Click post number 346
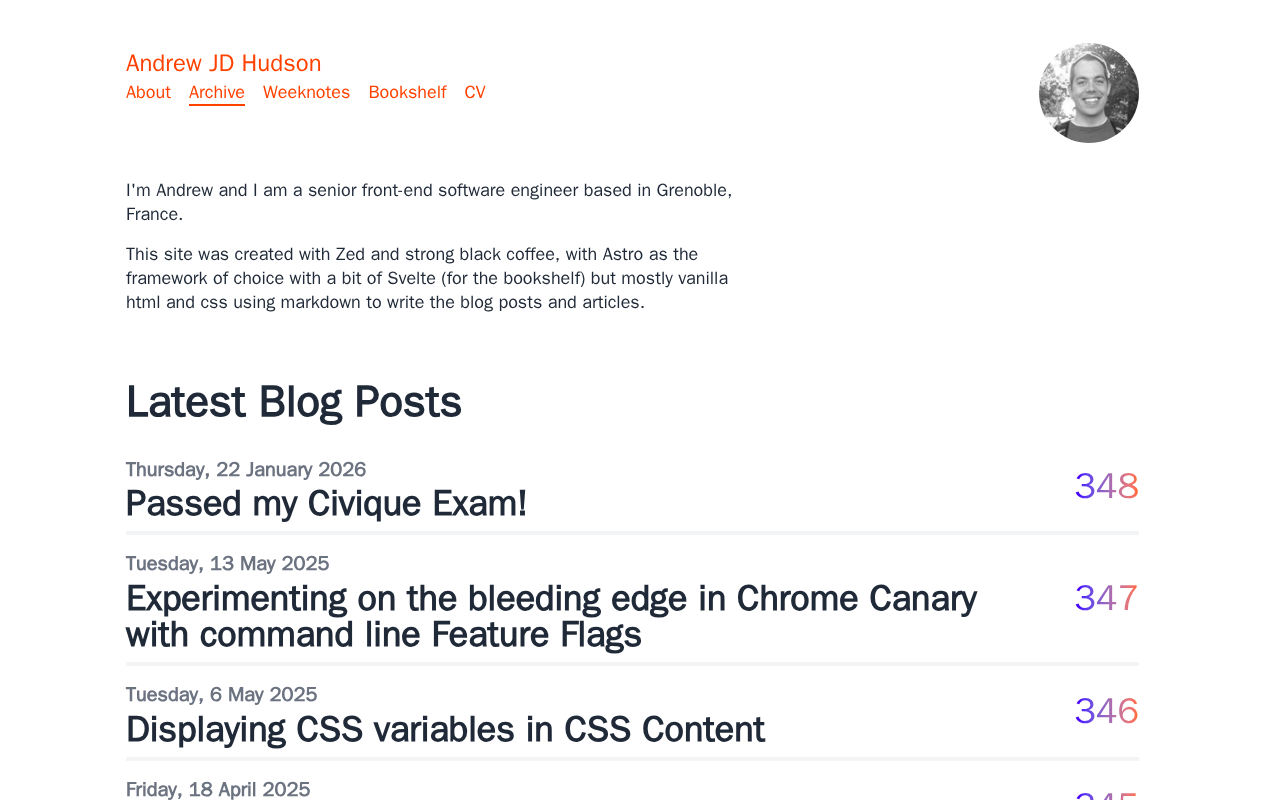This screenshot has height=800, width=1280. [x=1106, y=712]
